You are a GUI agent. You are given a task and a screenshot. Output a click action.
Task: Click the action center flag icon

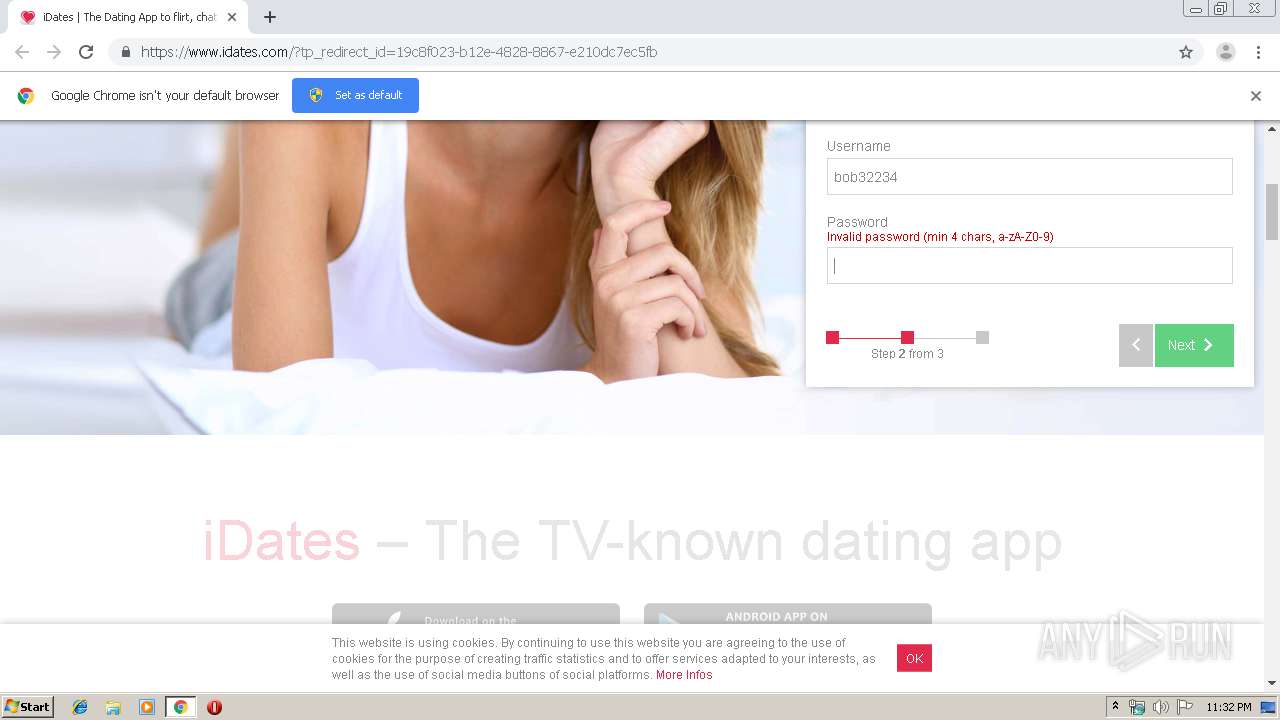[1185, 707]
